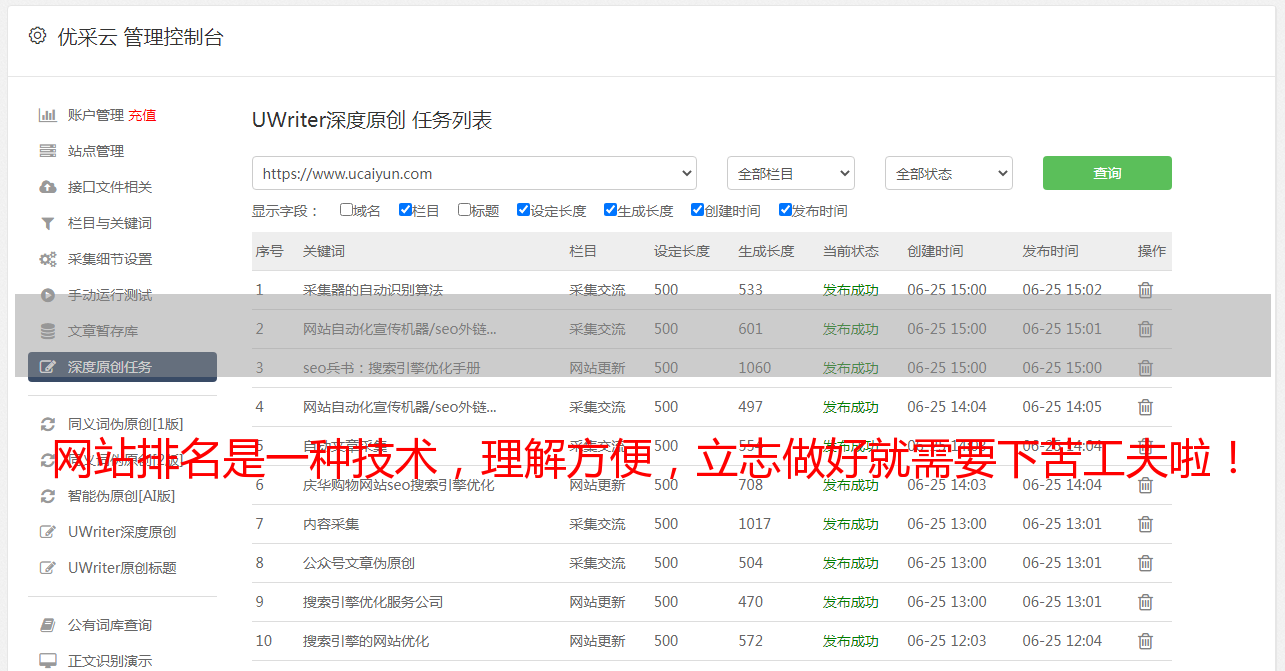Delete row 1 using its trash icon
Image resolution: width=1285 pixels, height=671 pixels.
pos(1145,290)
